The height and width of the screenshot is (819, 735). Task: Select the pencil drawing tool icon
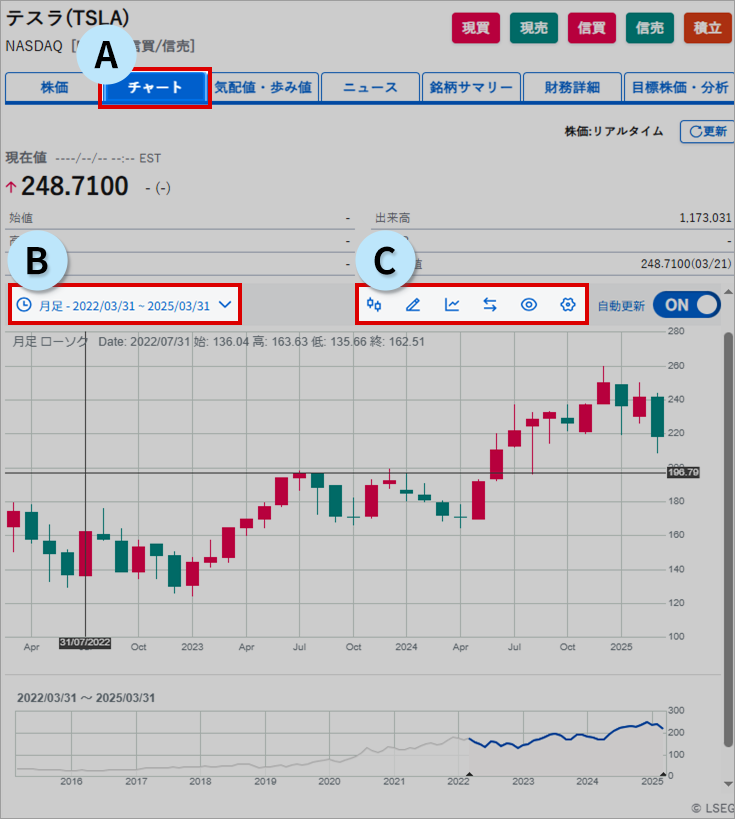click(413, 305)
